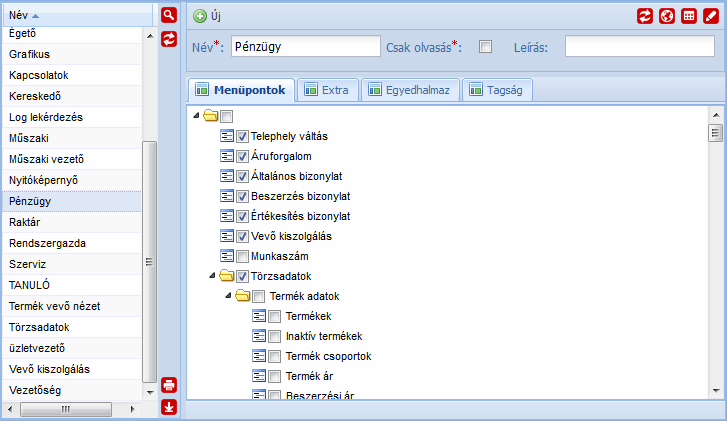Click the tree panel vertical scrollbar thumb
This screenshot has height=421, width=727.
click(x=716, y=134)
